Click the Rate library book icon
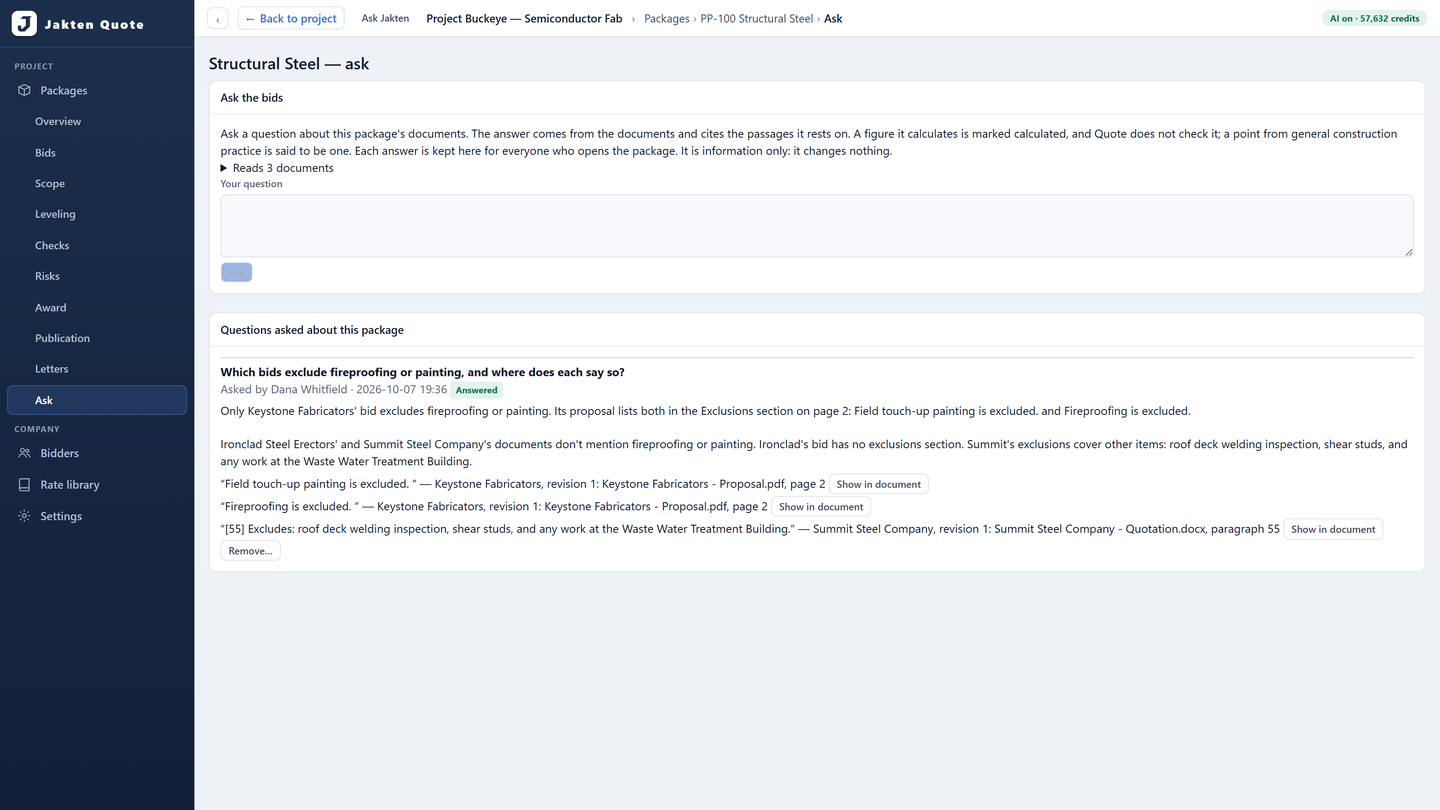This screenshot has width=1440, height=810. 25,485
